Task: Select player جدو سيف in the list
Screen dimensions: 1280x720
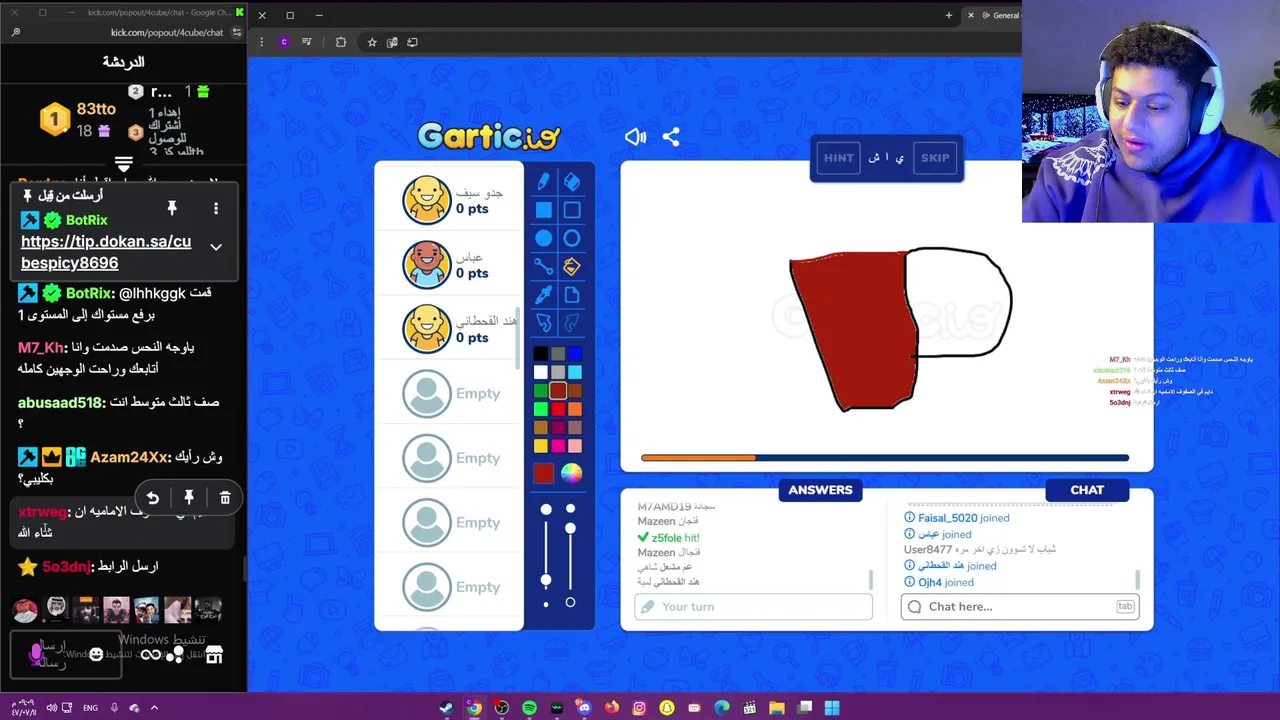Action: point(449,200)
